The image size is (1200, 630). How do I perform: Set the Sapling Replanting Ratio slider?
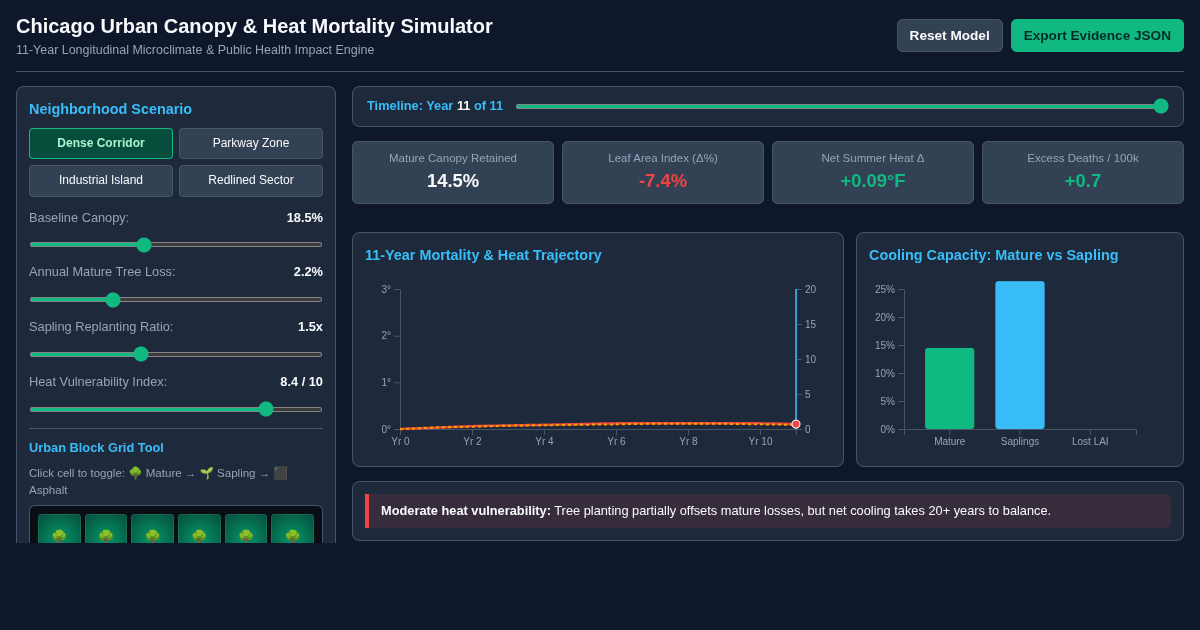pyautogui.click(x=176, y=354)
